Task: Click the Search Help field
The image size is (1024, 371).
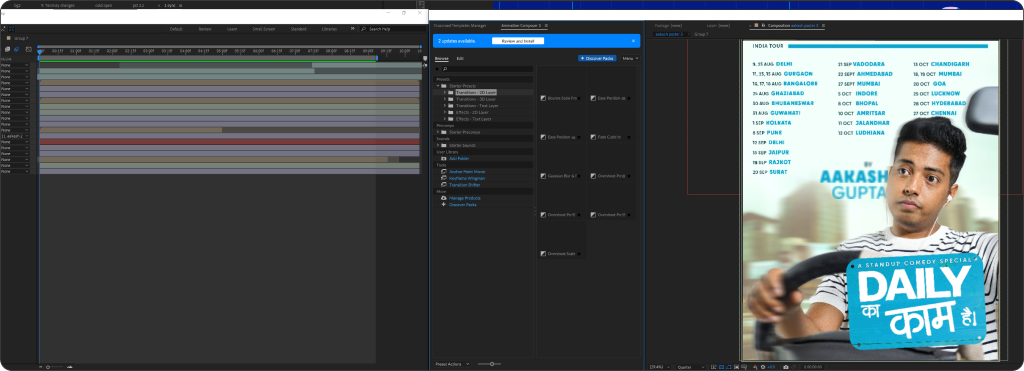Action: [x=392, y=29]
